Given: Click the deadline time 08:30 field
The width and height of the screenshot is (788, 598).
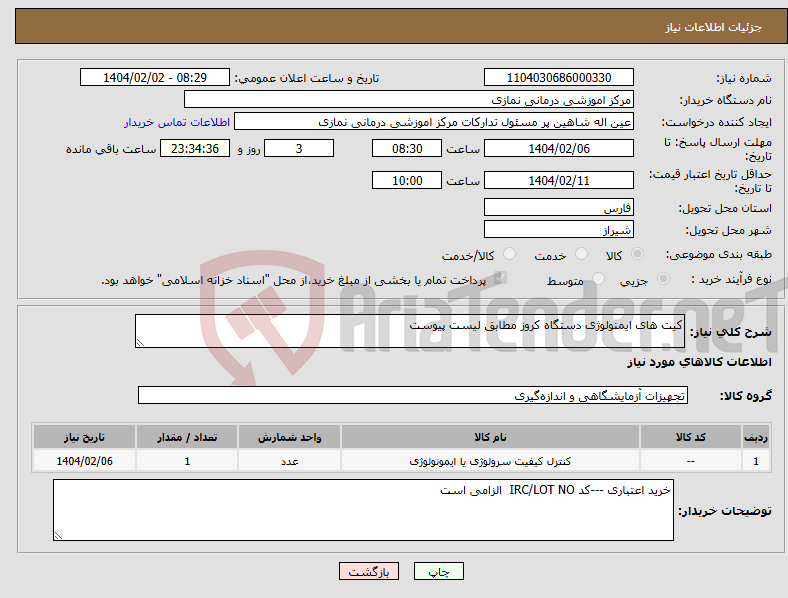Looking at the screenshot, I should [x=407, y=148].
